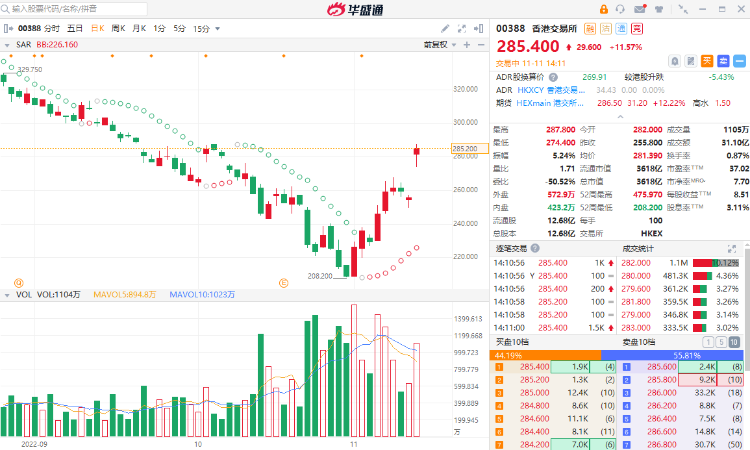Select ask level 7 price 286.800
Image resolution: width=750 pixels, height=450 pixels.
pyautogui.click(x=662, y=445)
